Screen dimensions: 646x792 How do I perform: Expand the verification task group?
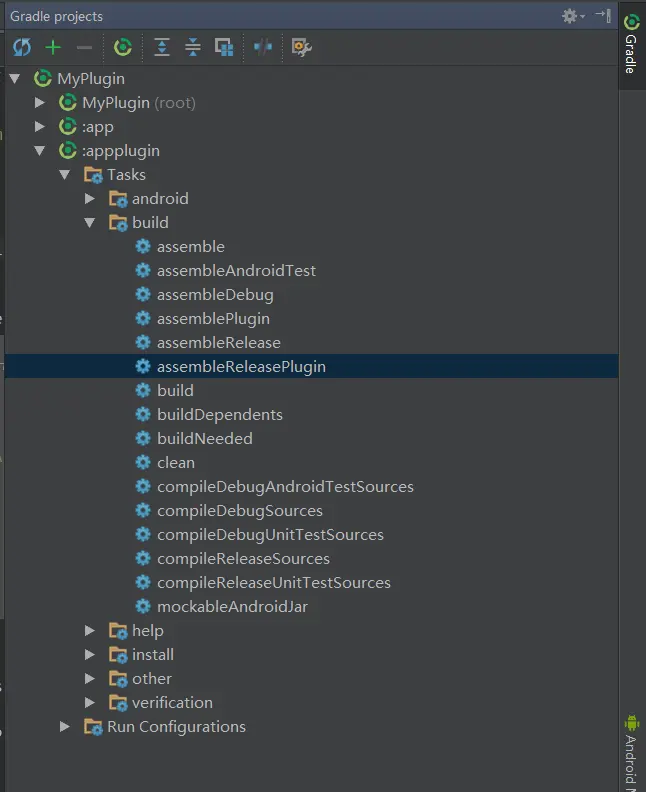89,703
